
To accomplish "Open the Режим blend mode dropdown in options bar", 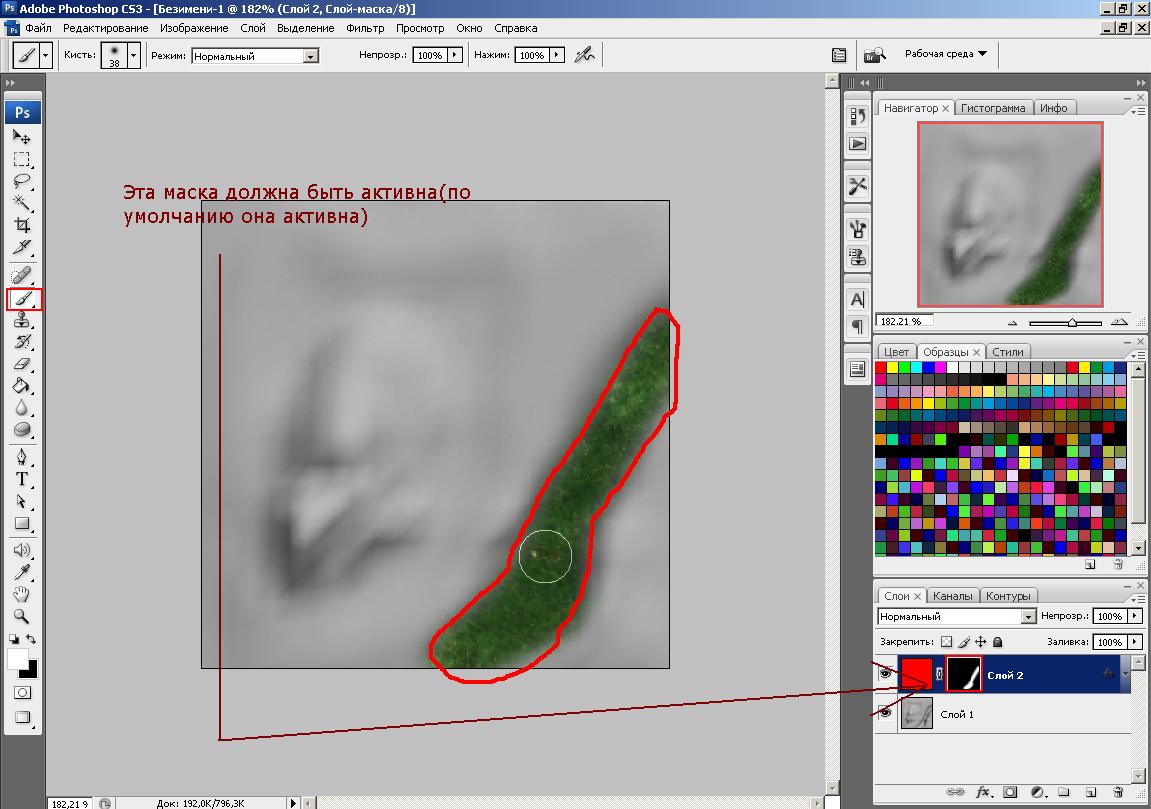I will pyautogui.click(x=310, y=56).
